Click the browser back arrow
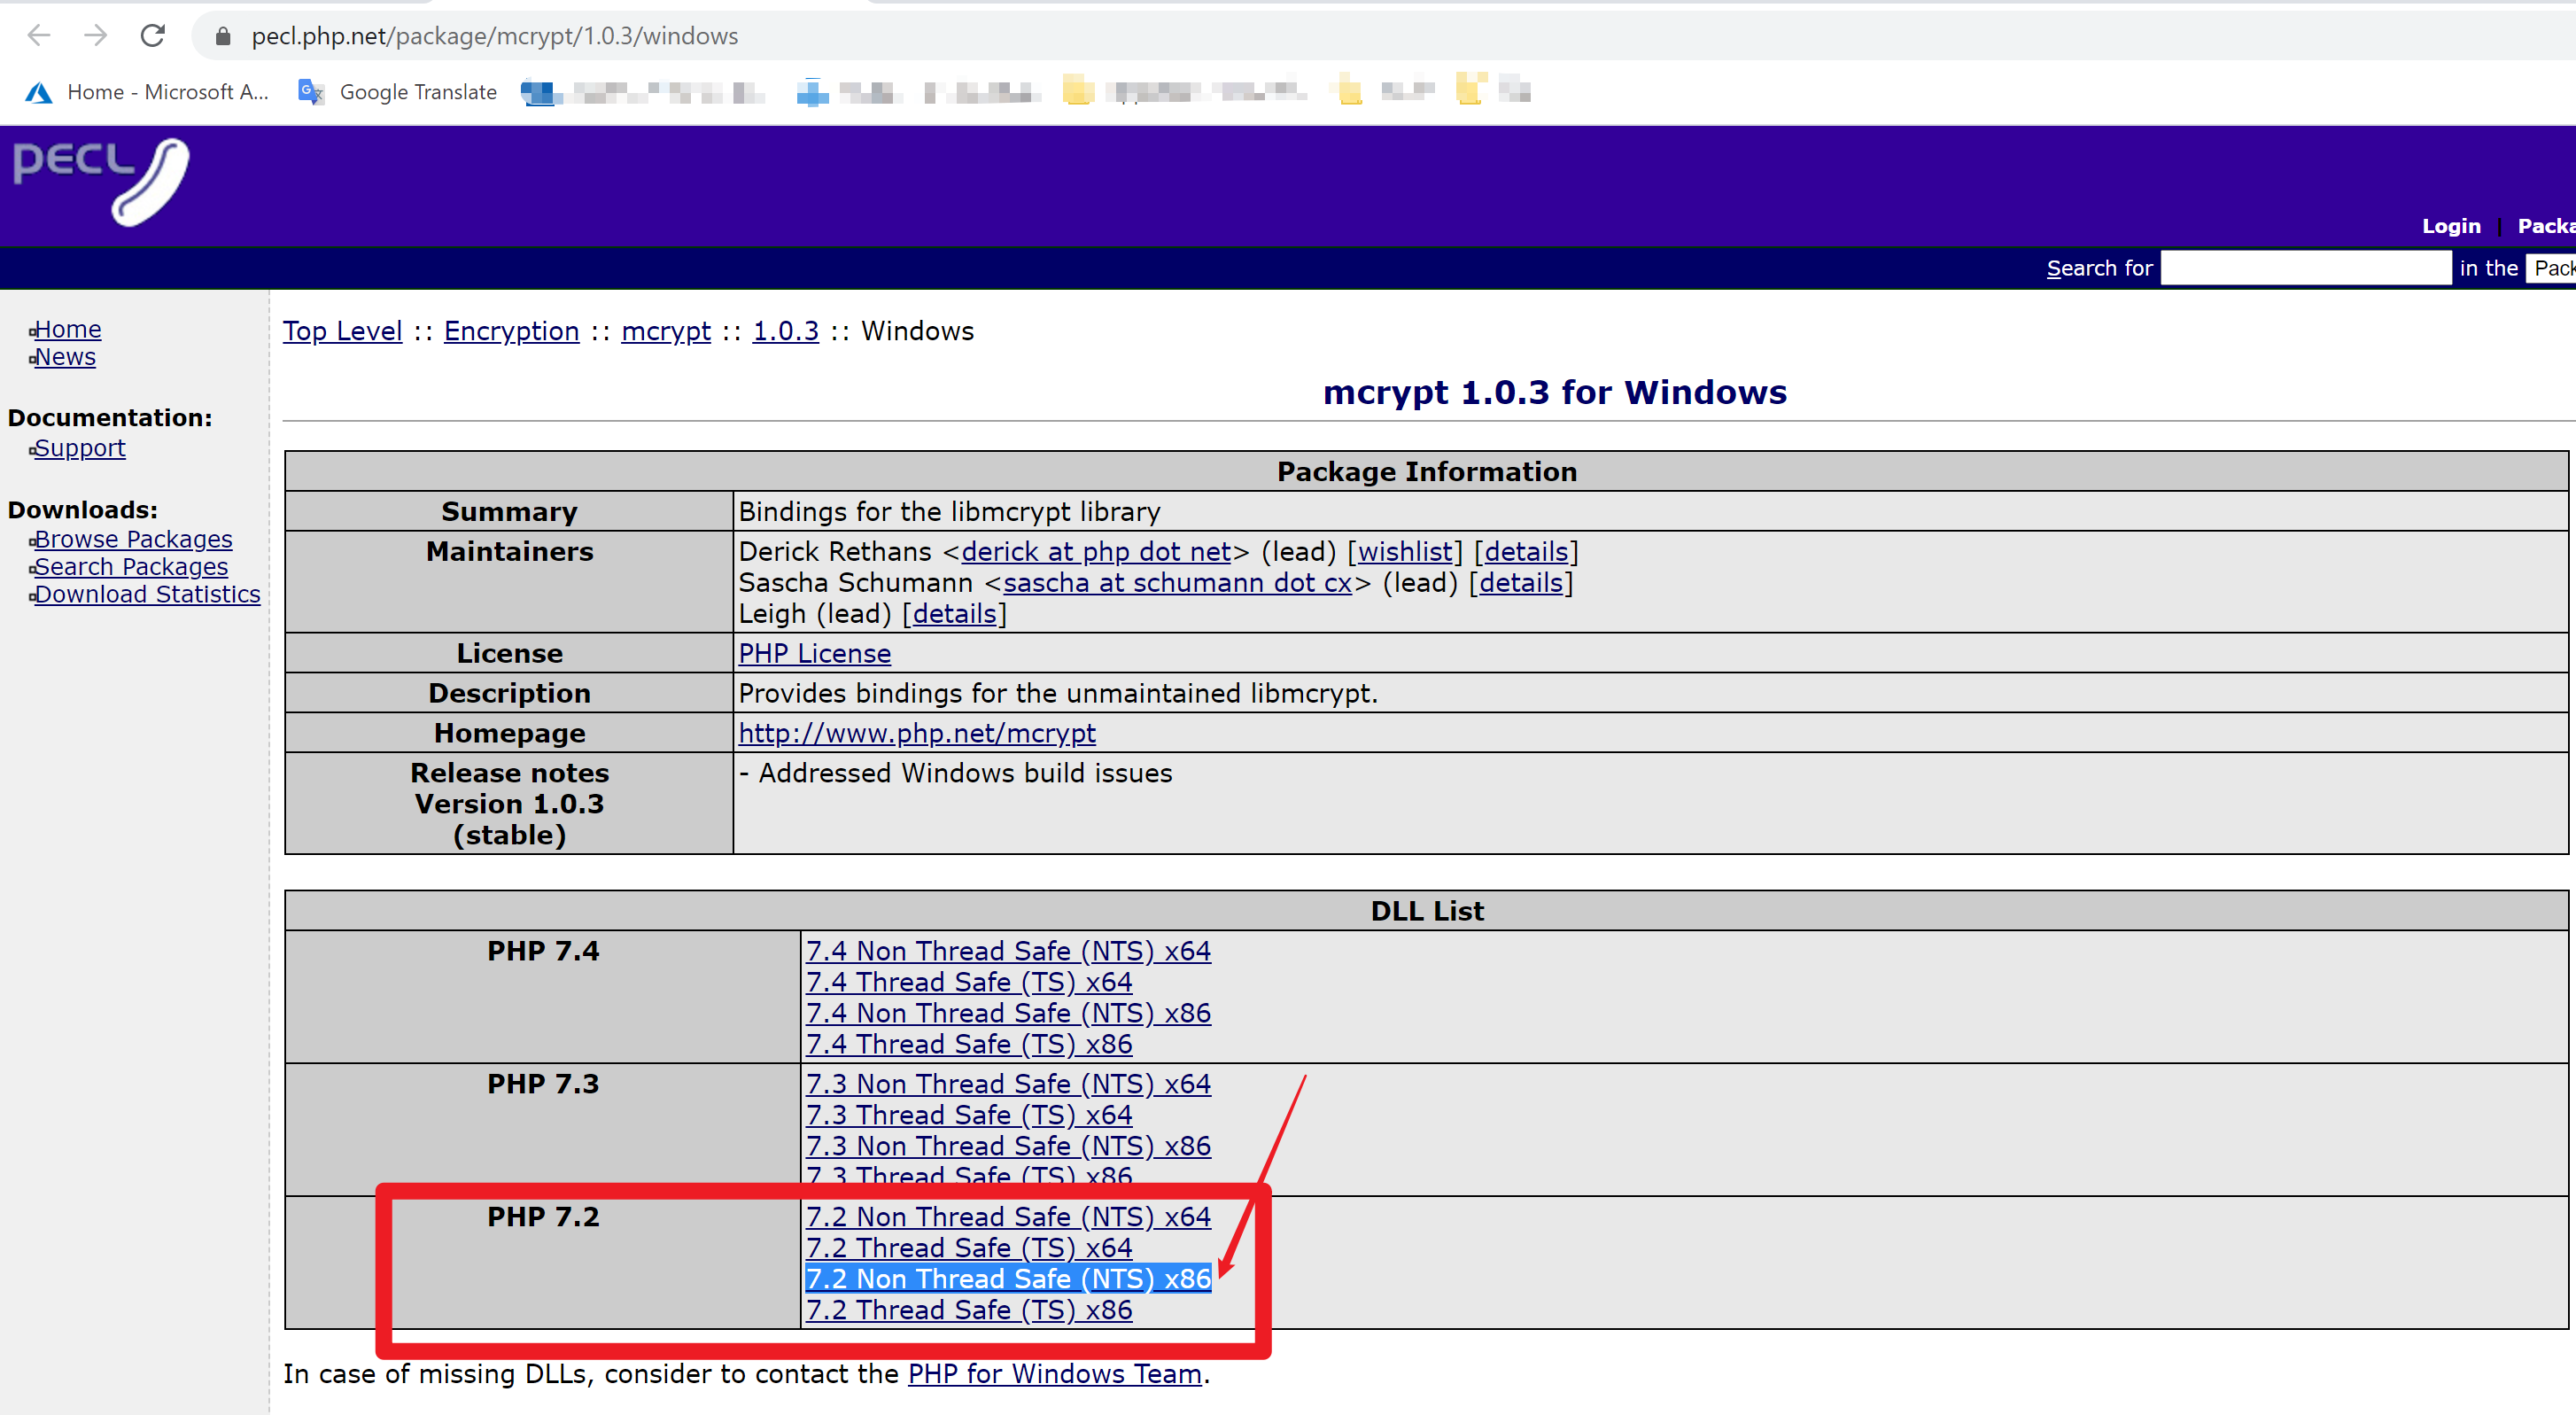Screen dimensions: 2576x1415 point(38,36)
